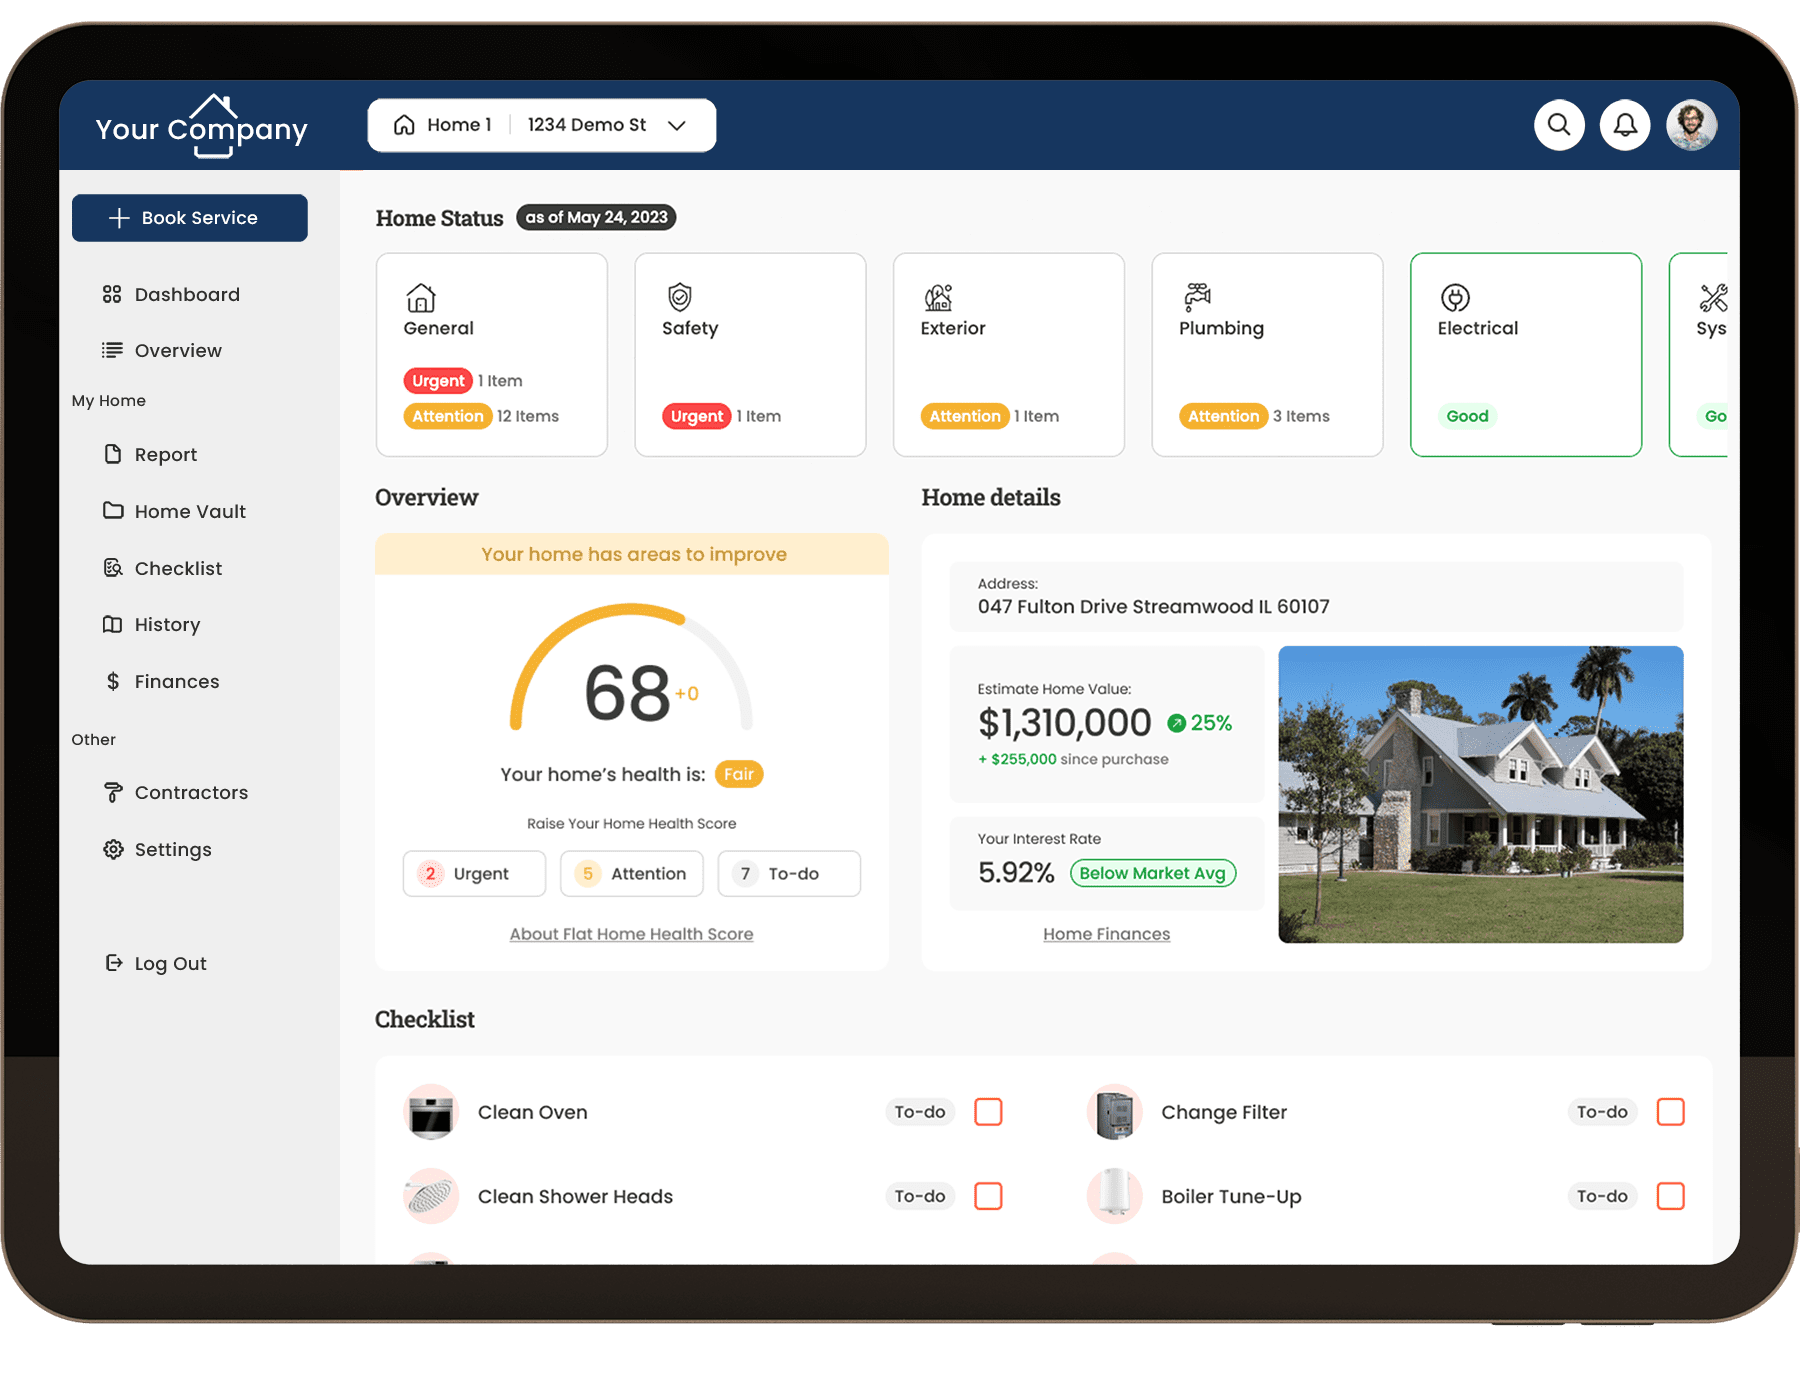Click the Safety shield icon
1800x1391 pixels.
click(680, 297)
